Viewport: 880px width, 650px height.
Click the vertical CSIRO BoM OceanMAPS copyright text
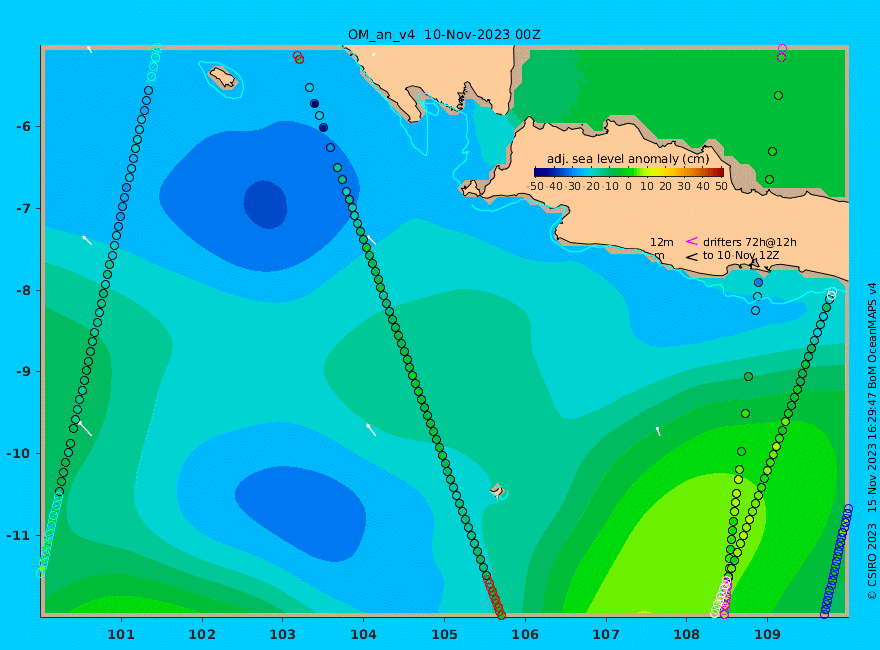click(x=872, y=442)
